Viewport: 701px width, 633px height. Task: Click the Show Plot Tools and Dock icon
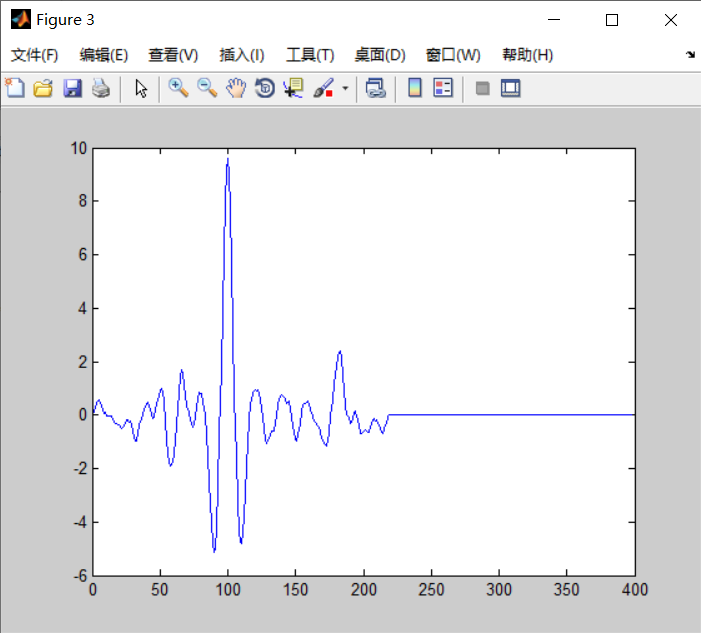[x=511, y=88]
